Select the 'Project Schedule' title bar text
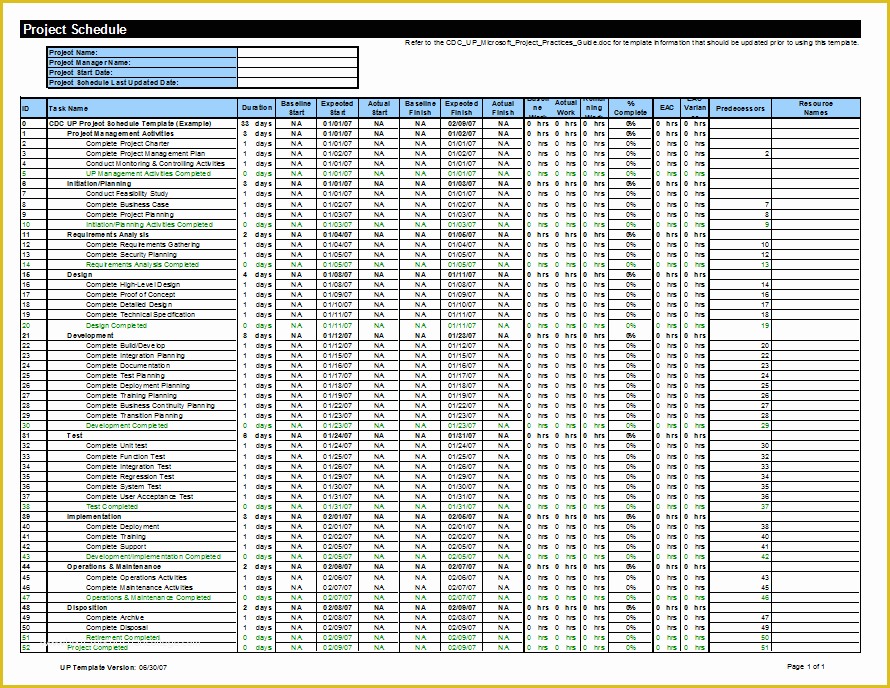This screenshot has width=890, height=688. [x=75, y=30]
